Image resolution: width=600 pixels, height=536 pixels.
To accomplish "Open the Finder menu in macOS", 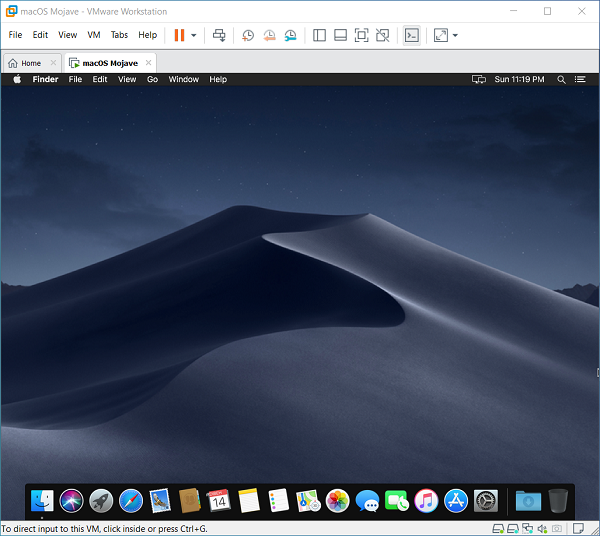I will (45, 79).
